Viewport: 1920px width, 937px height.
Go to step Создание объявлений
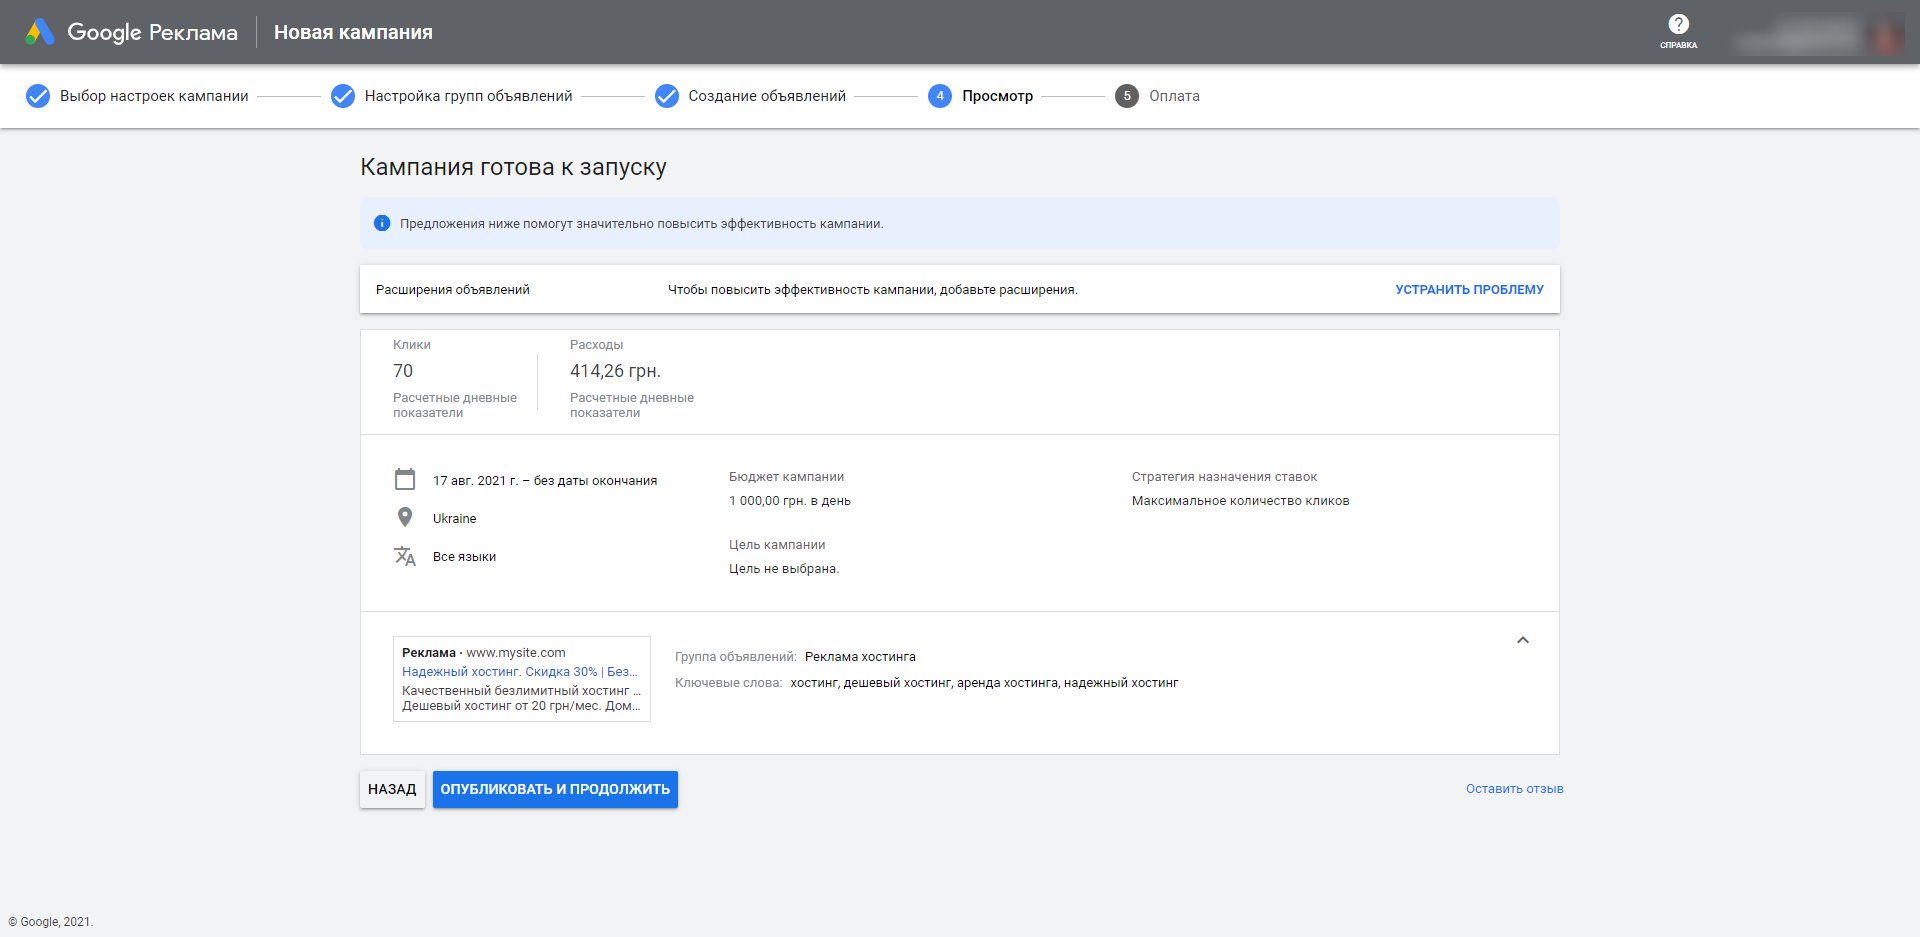tap(767, 96)
